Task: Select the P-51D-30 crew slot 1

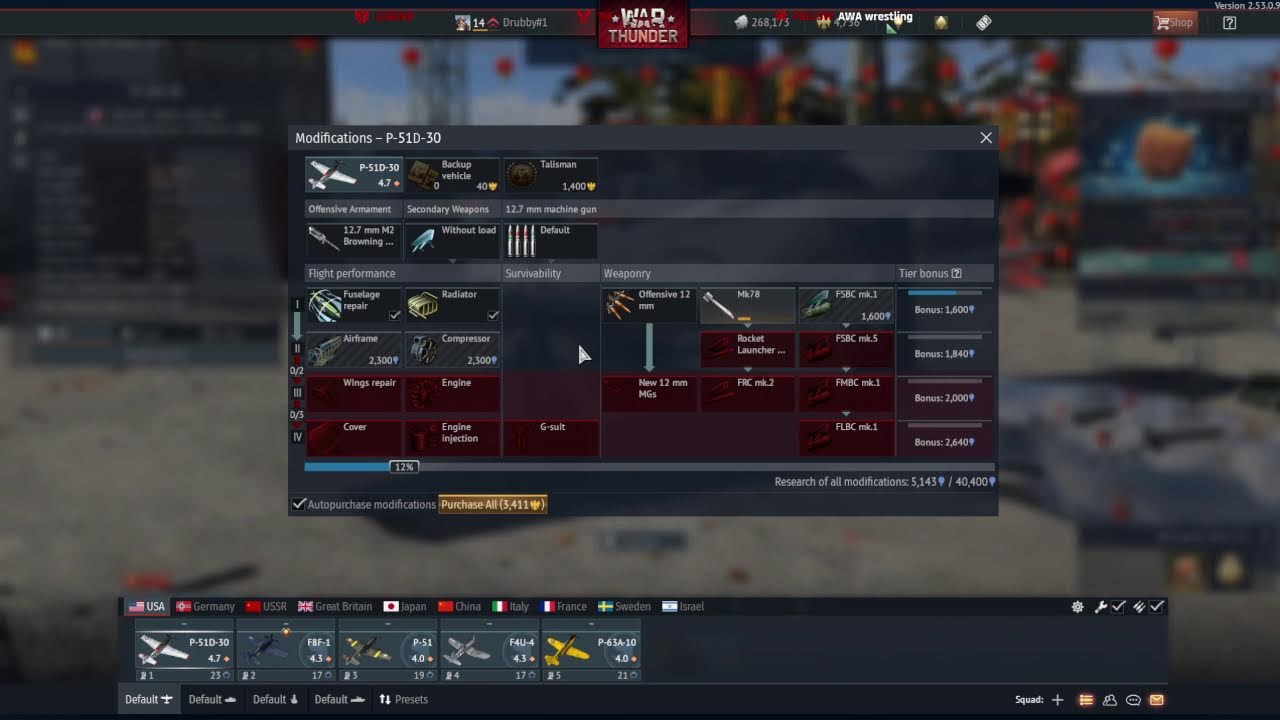Action: [x=184, y=649]
